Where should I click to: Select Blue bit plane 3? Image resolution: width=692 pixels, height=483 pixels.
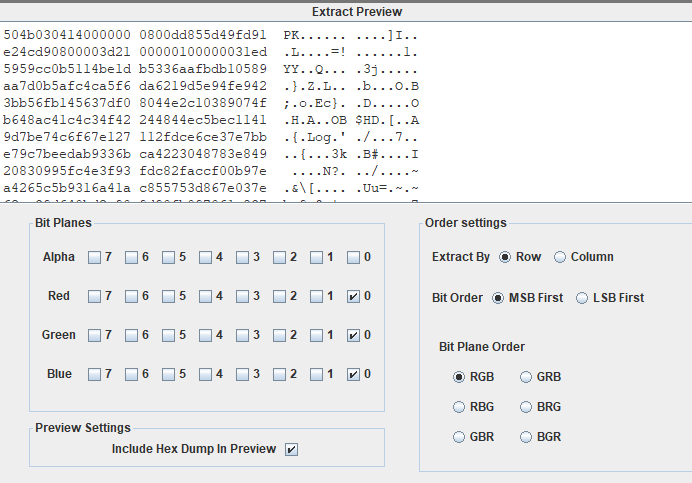click(242, 374)
